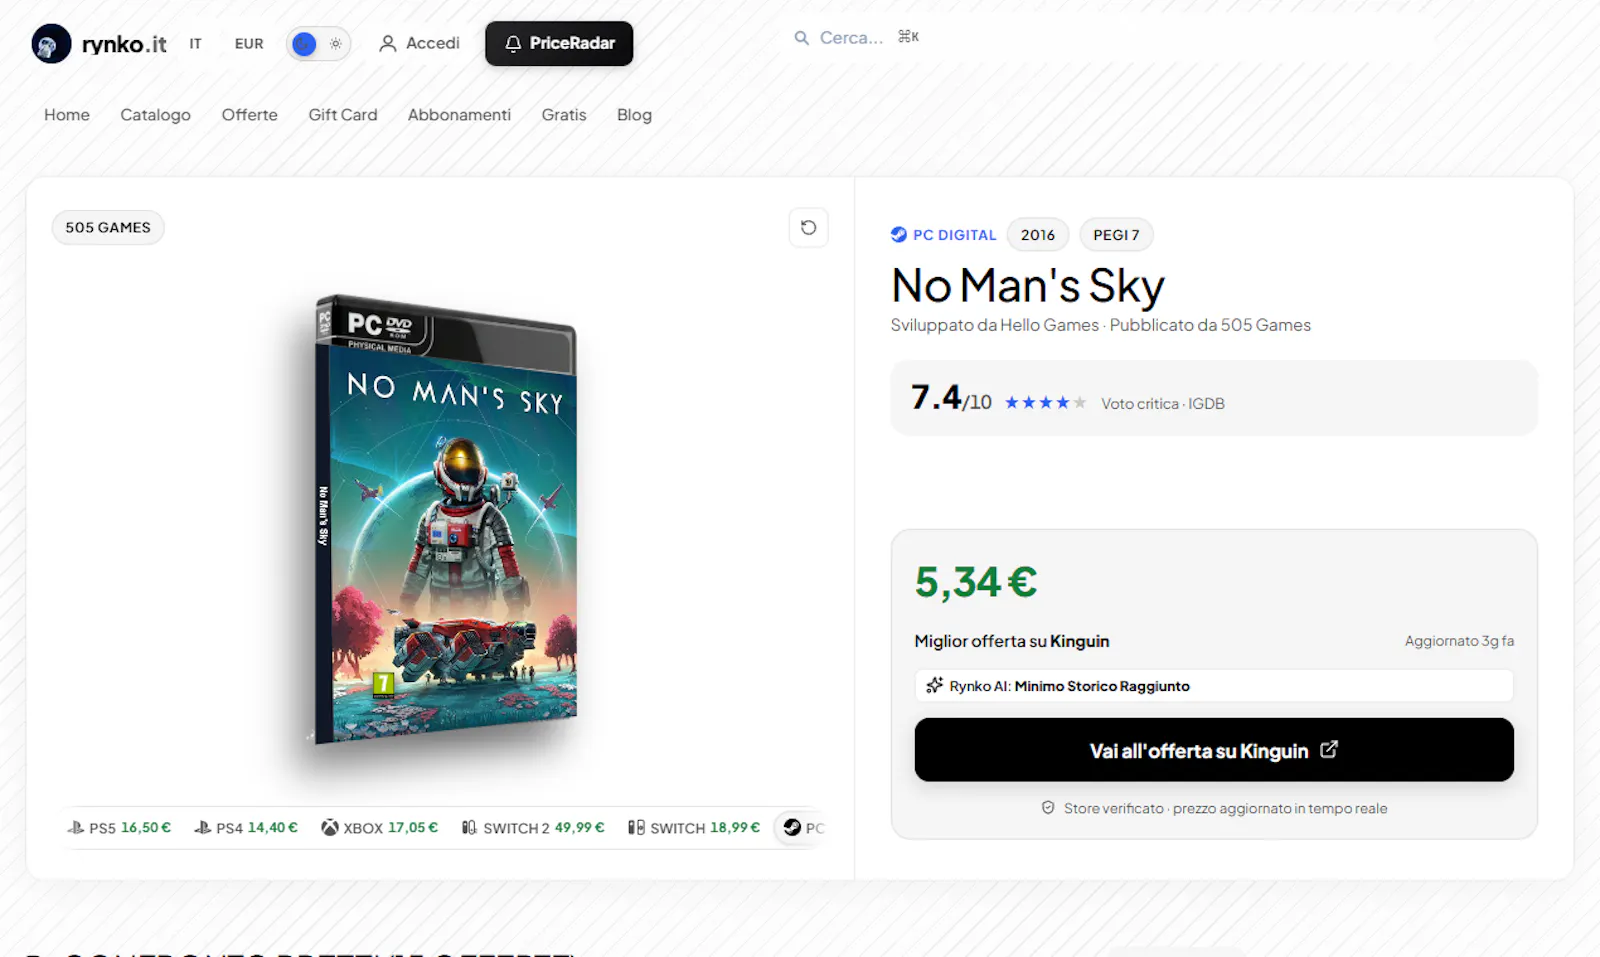Open the IT language selector
The height and width of the screenshot is (957, 1600).
pyautogui.click(x=195, y=44)
